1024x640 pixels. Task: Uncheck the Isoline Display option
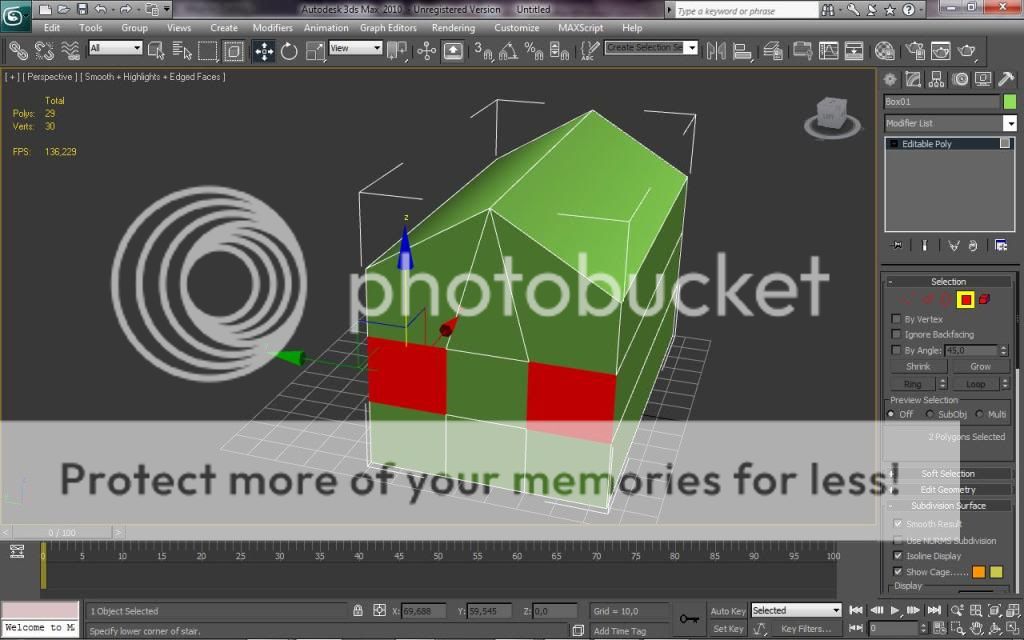898,556
